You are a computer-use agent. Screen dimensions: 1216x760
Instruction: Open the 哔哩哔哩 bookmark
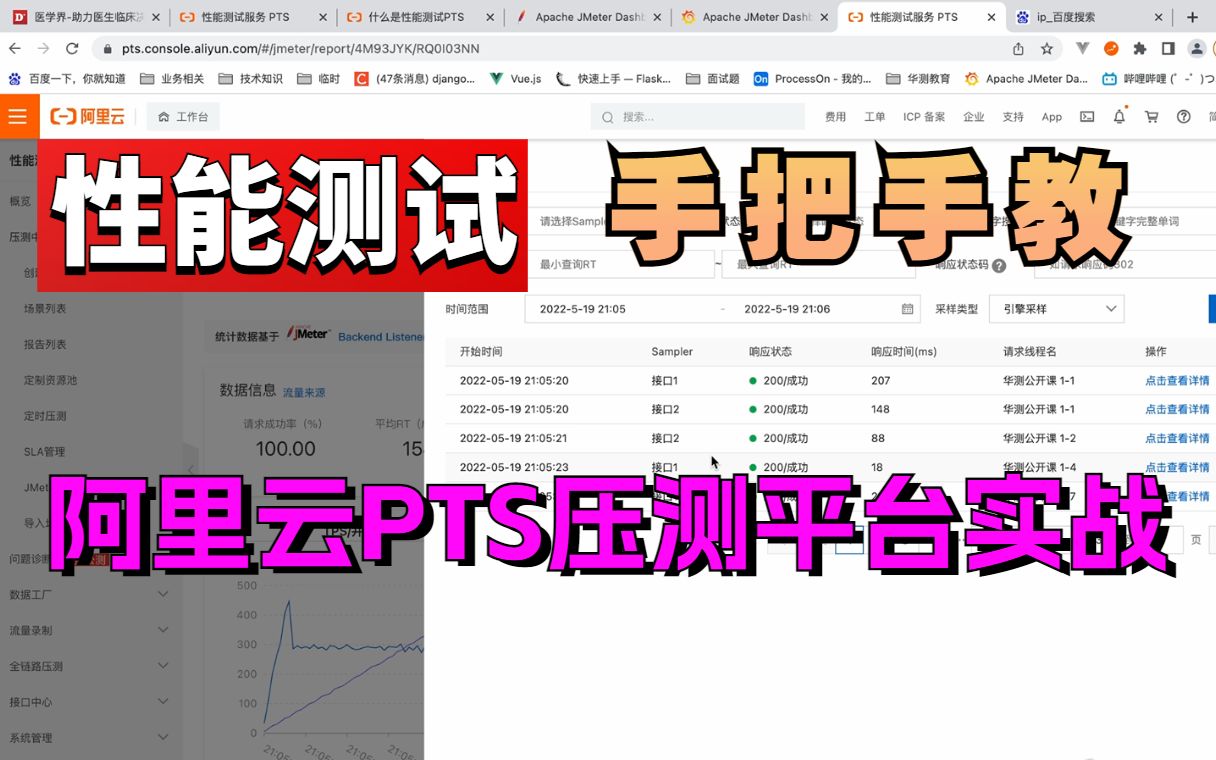[1158, 79]
